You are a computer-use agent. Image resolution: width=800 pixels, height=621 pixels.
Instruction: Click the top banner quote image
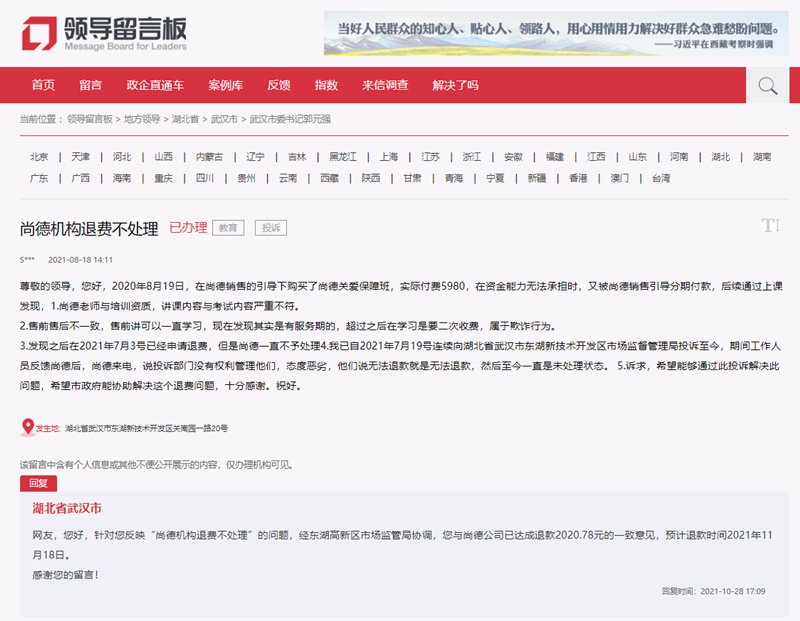pyautogui.click(x=556, y=33)
